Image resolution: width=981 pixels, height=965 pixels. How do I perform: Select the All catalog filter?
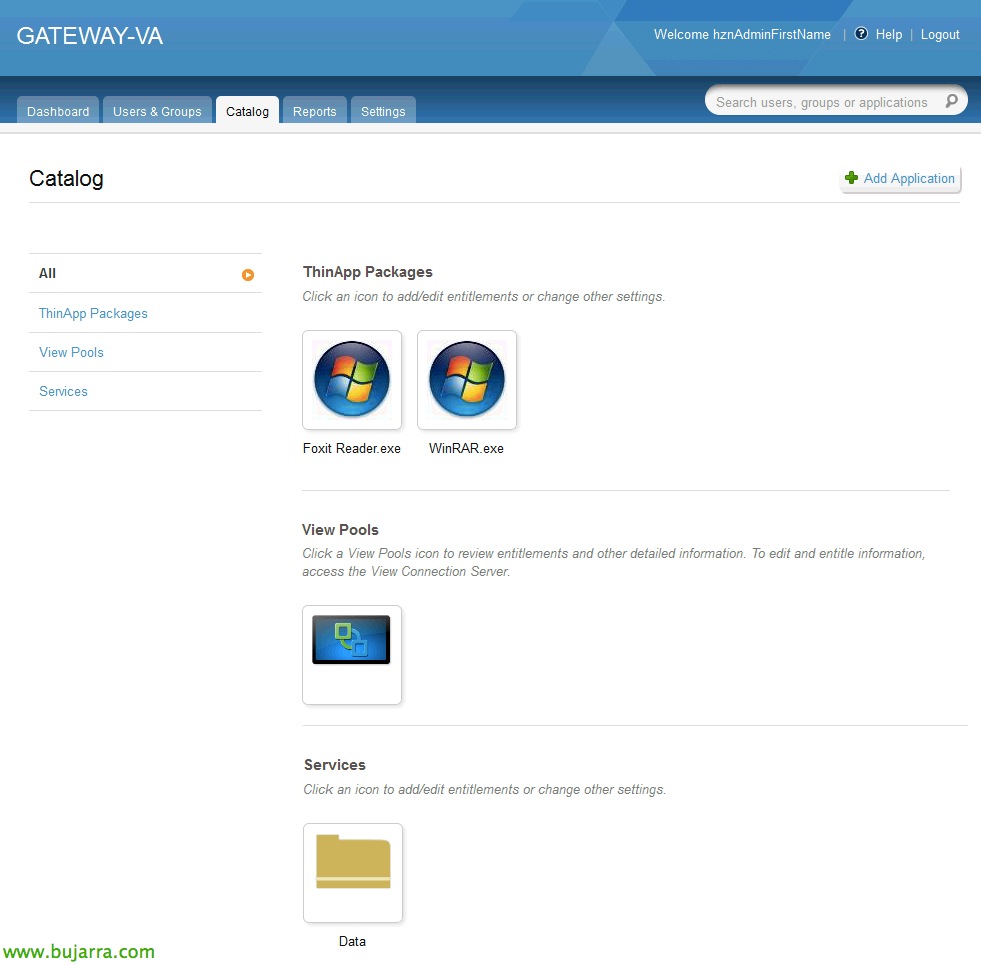coord(145,273)
